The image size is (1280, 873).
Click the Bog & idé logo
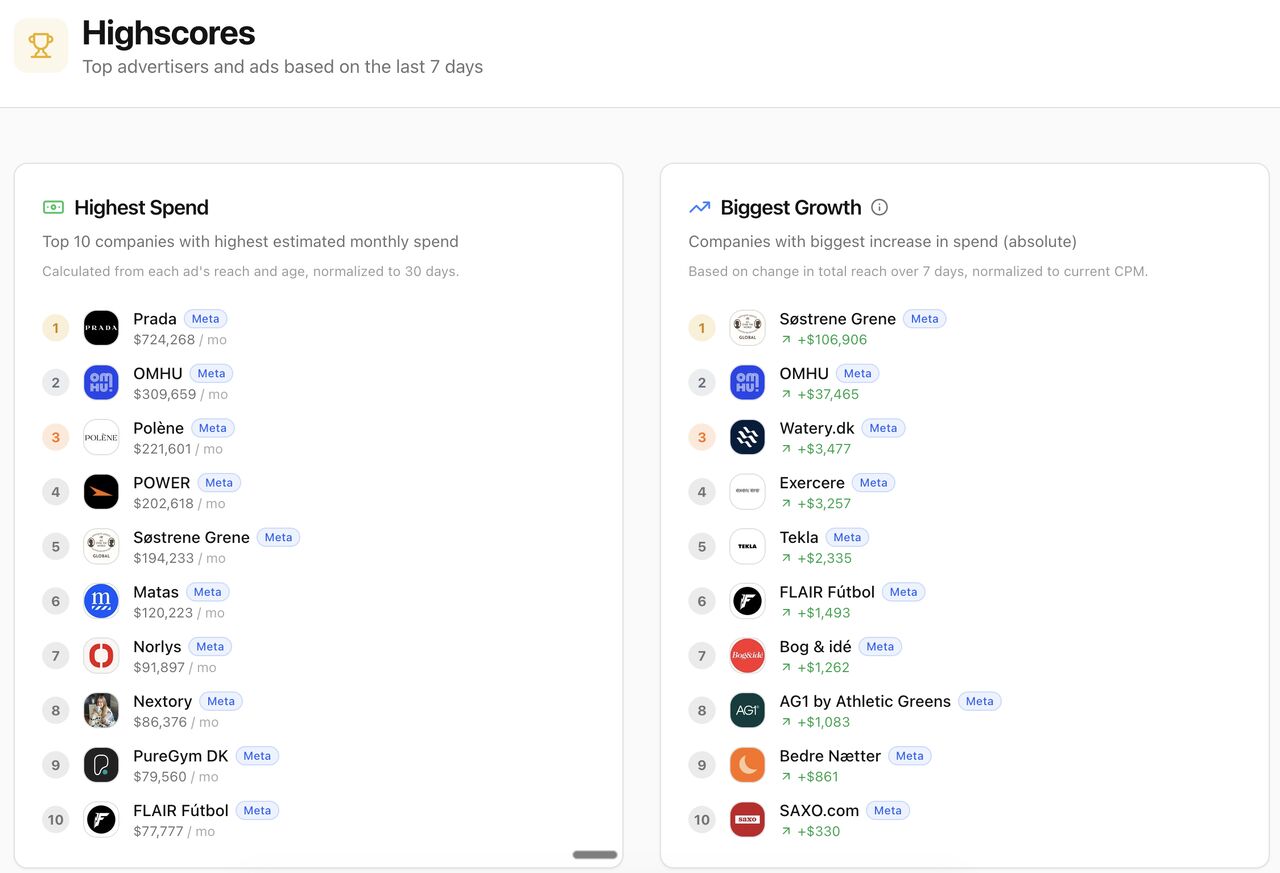tap(747, 656)
